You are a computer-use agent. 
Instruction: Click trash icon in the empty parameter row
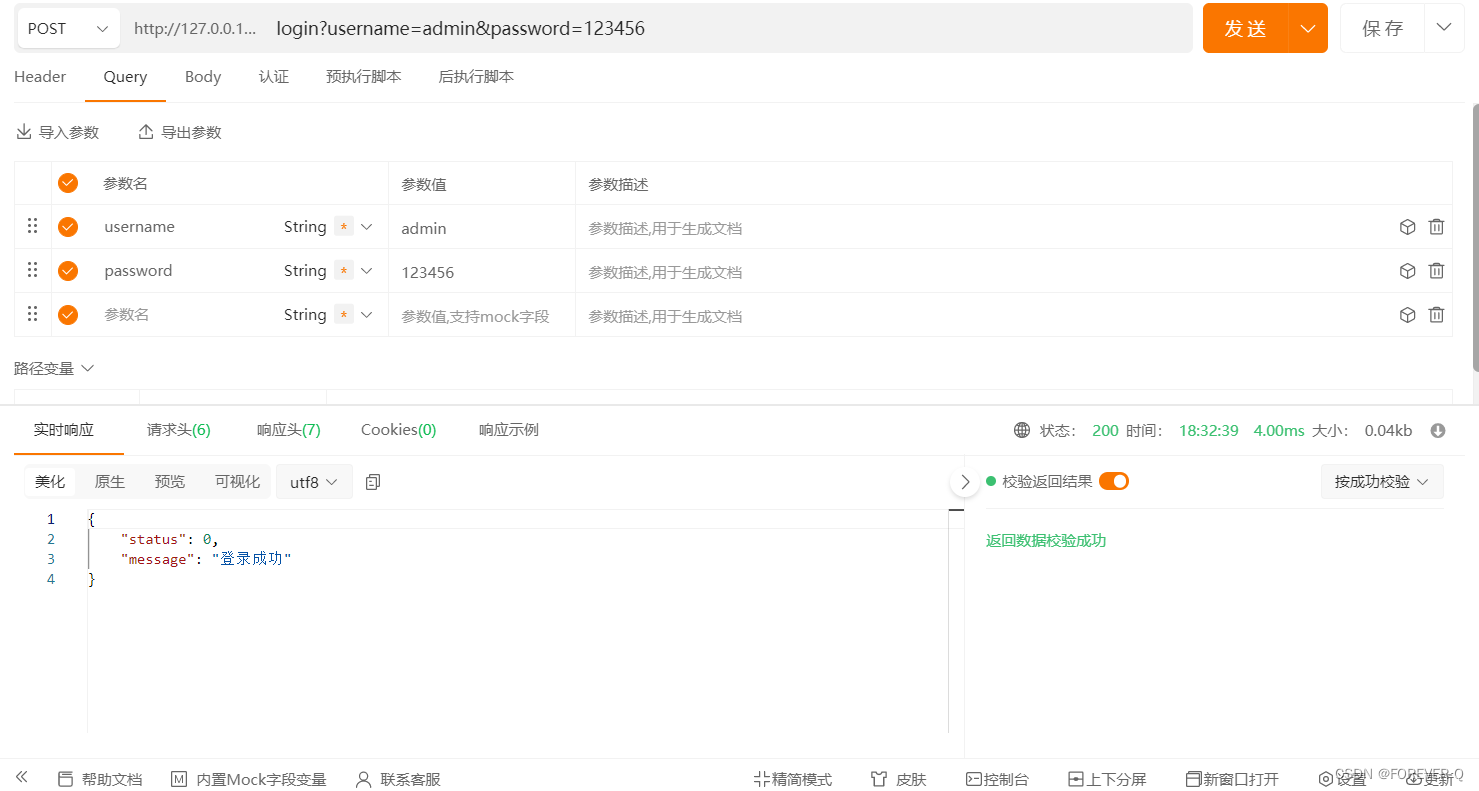(1436, 315)
